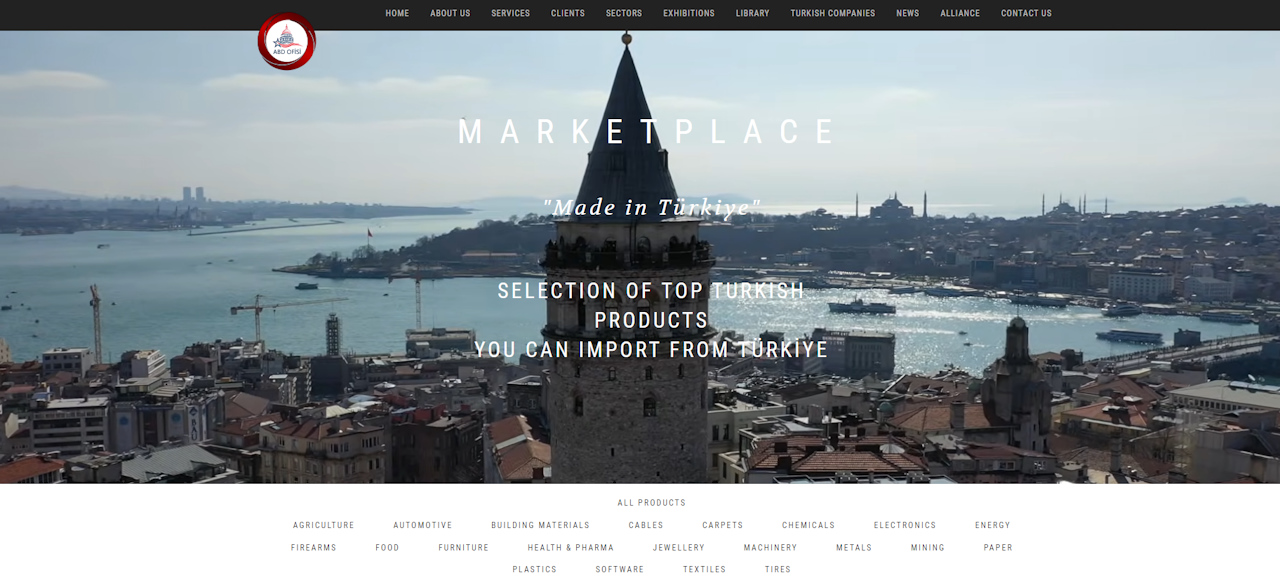The width and height of the screenshot is (1280, 580).
Task: Visit the Library page
Action: (x=752, y=13)
